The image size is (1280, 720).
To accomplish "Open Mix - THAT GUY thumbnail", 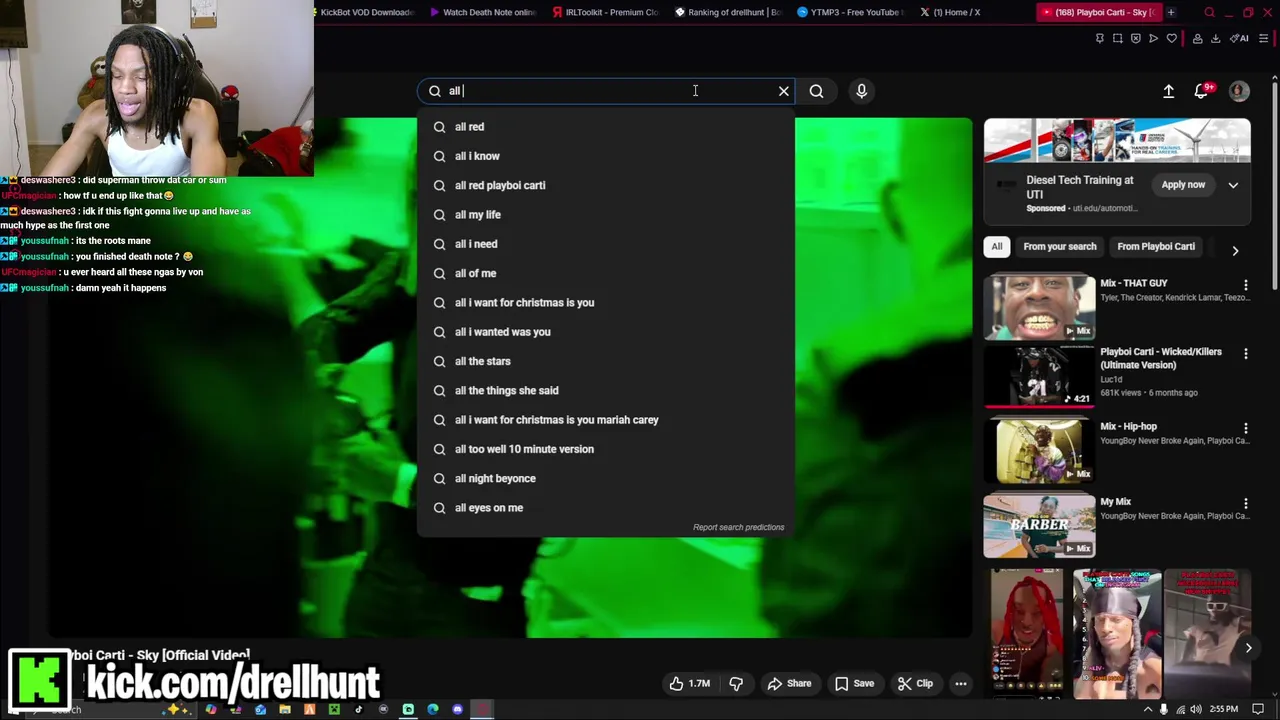I will (1039, 308).
